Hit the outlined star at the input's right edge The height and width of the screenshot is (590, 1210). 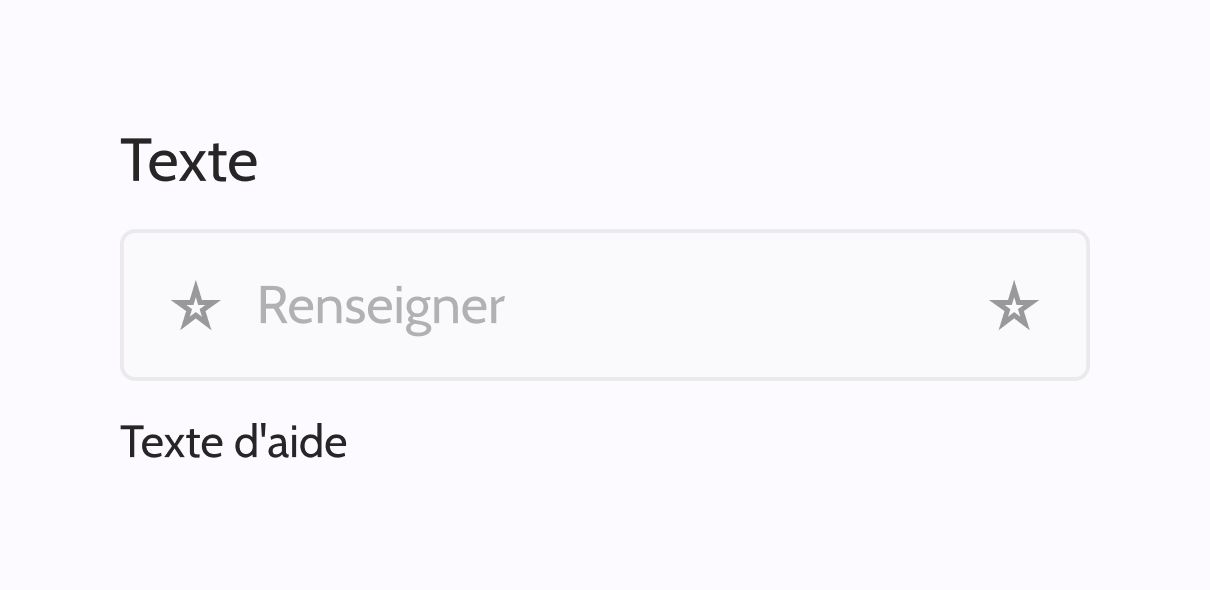coord(1014,306)
